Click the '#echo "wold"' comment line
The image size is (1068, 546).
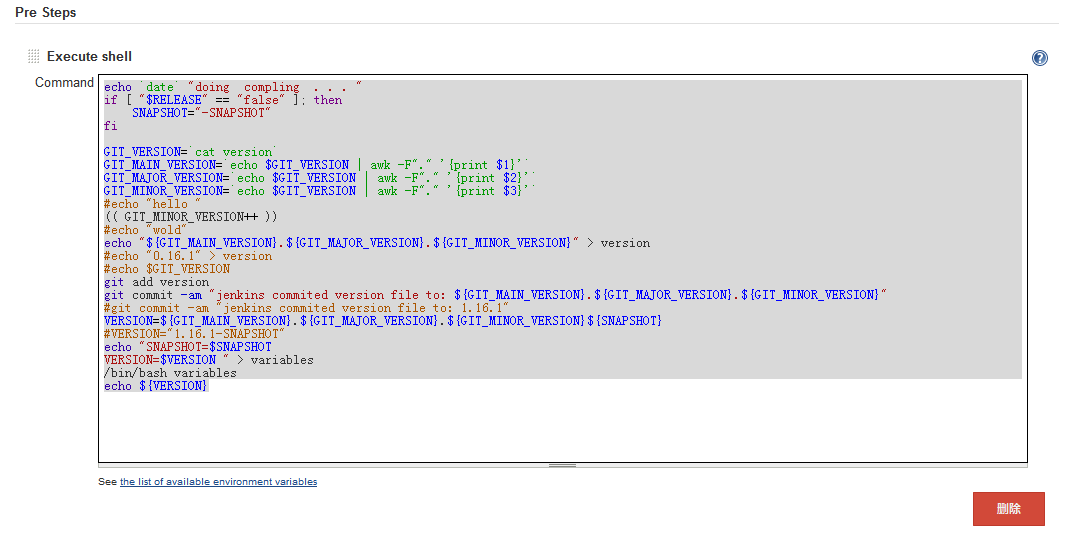tap(145, 230)
